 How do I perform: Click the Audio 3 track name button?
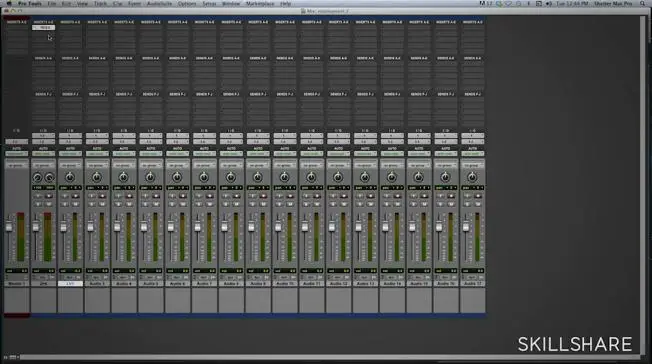point(97,283)
